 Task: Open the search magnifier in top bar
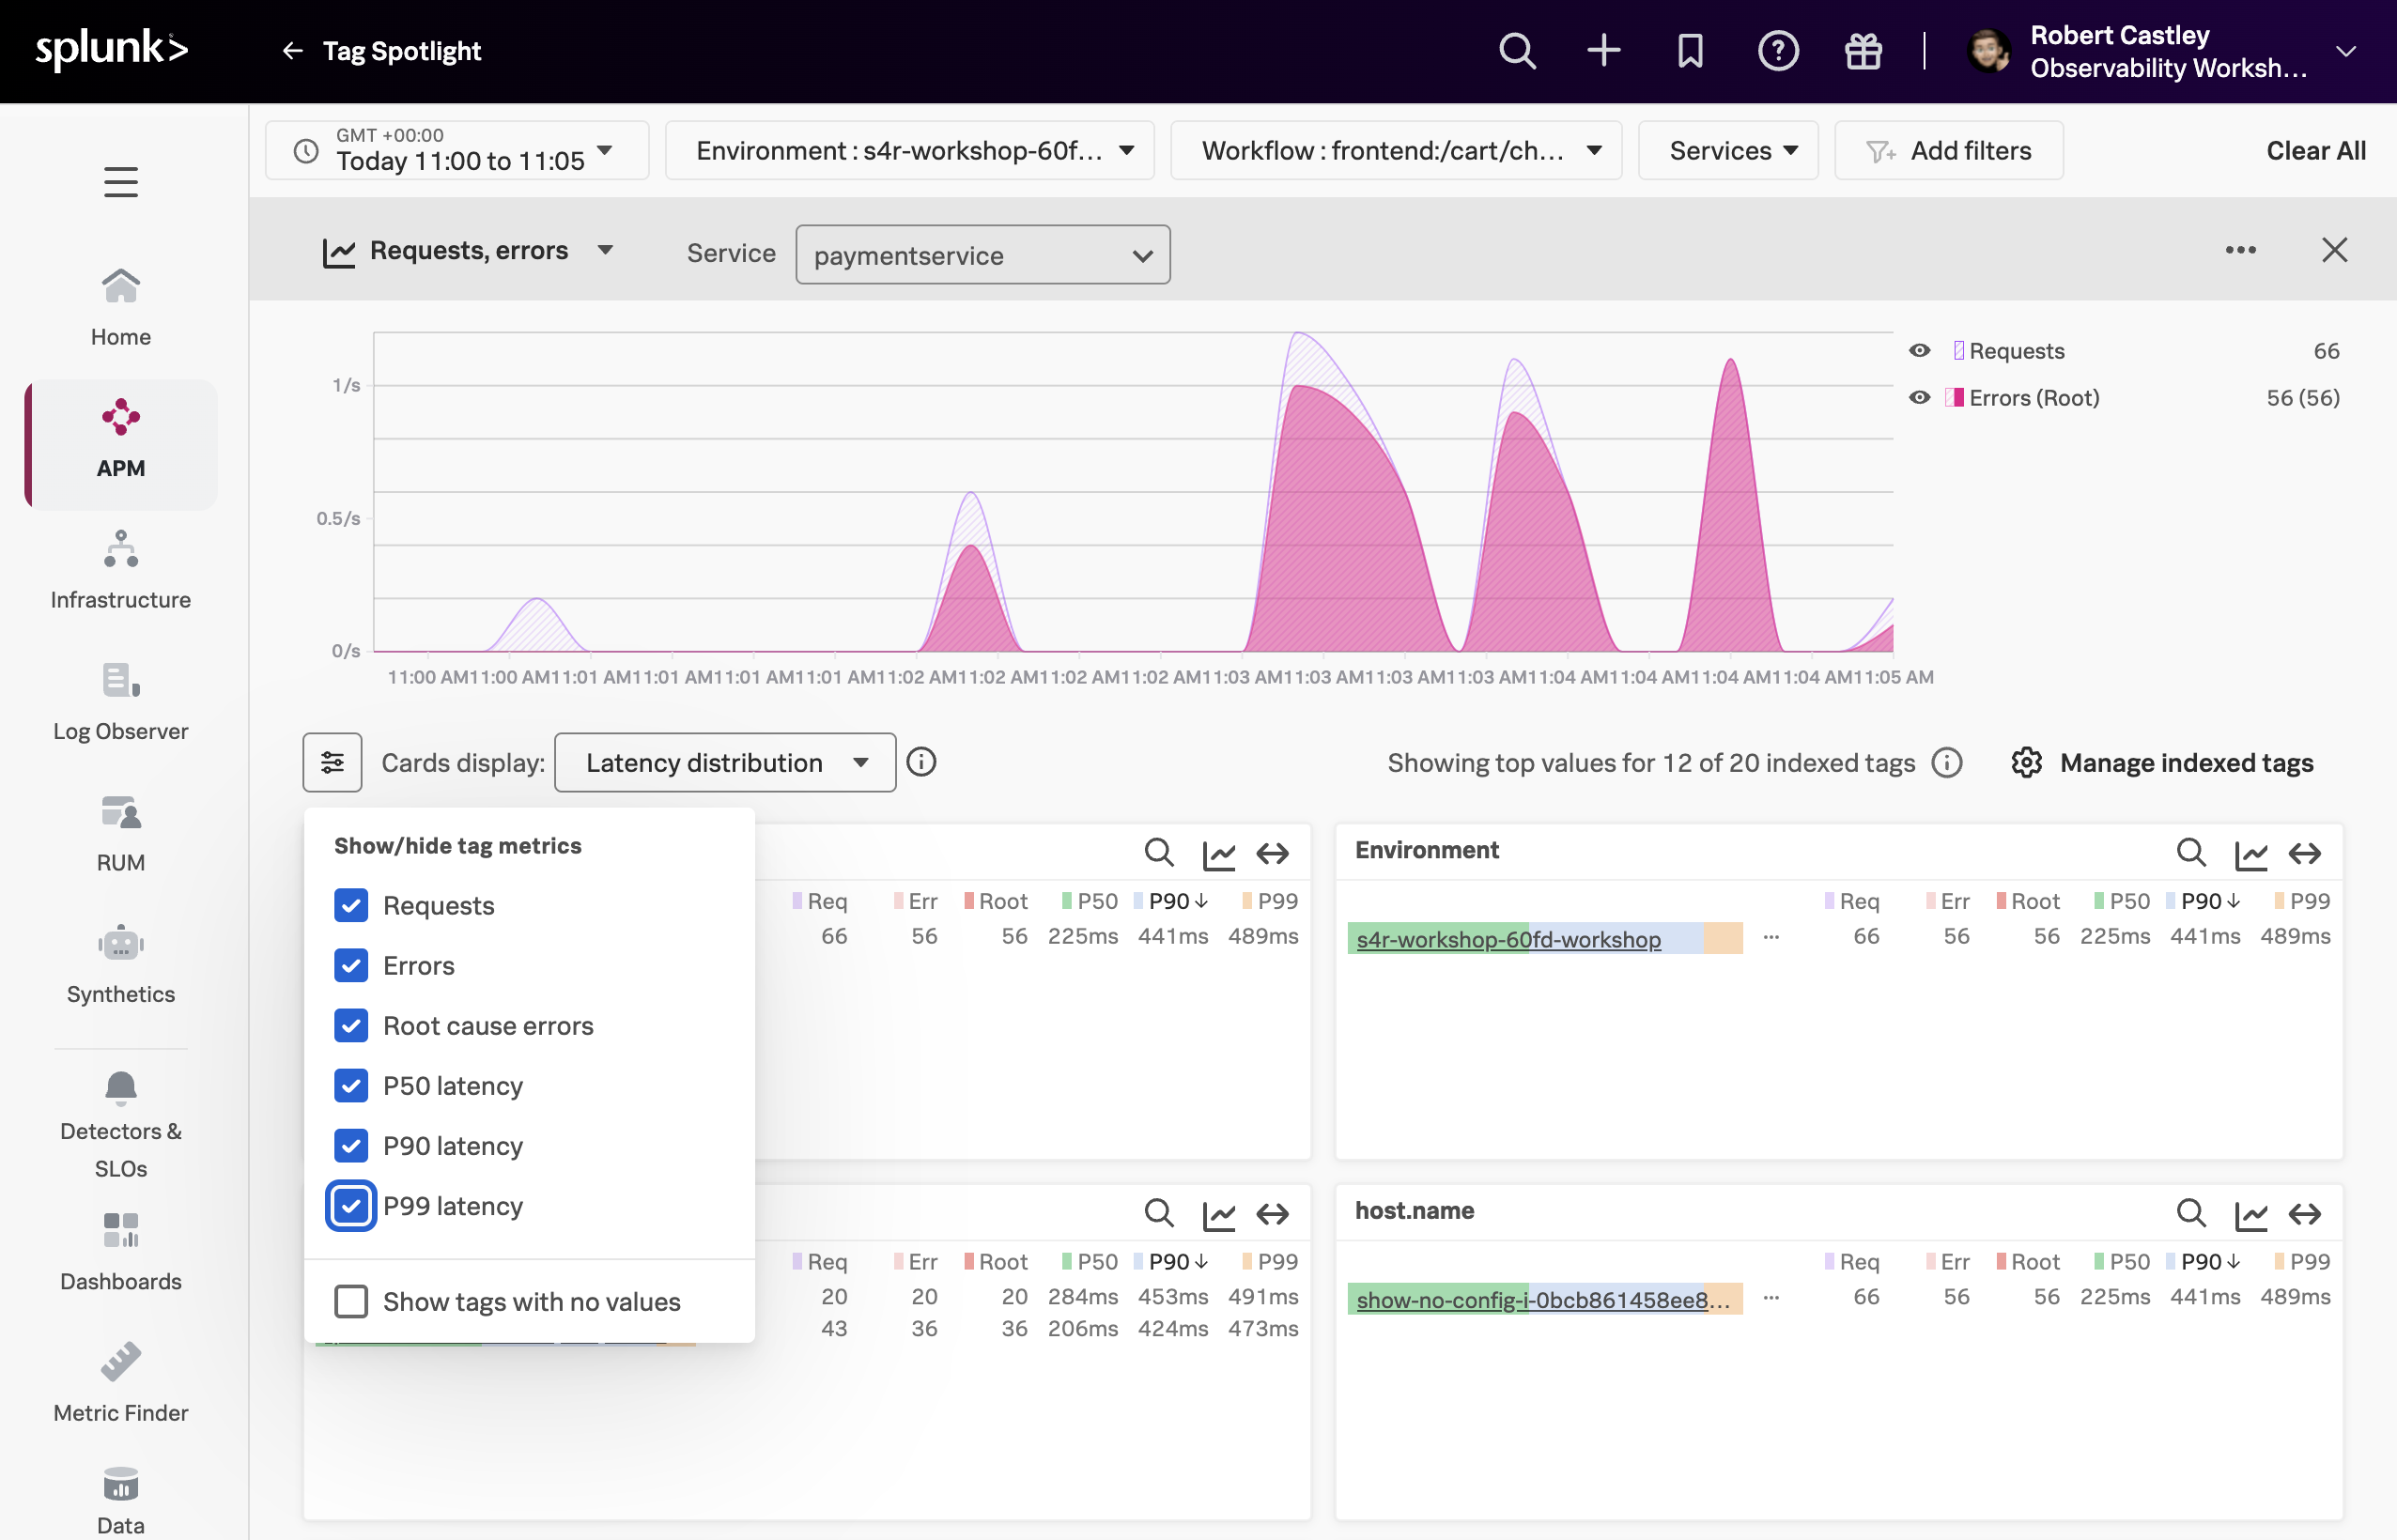[1516, 50]
